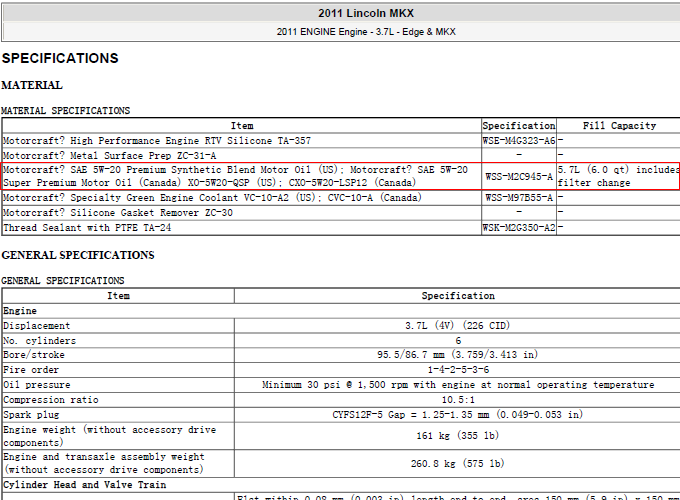Image resolution: width=680 pixels, height=500 pixels.
Task: Click the 'Minimum 30 psi @ 1,500 rpm' value
Action: tap(458, 385)
